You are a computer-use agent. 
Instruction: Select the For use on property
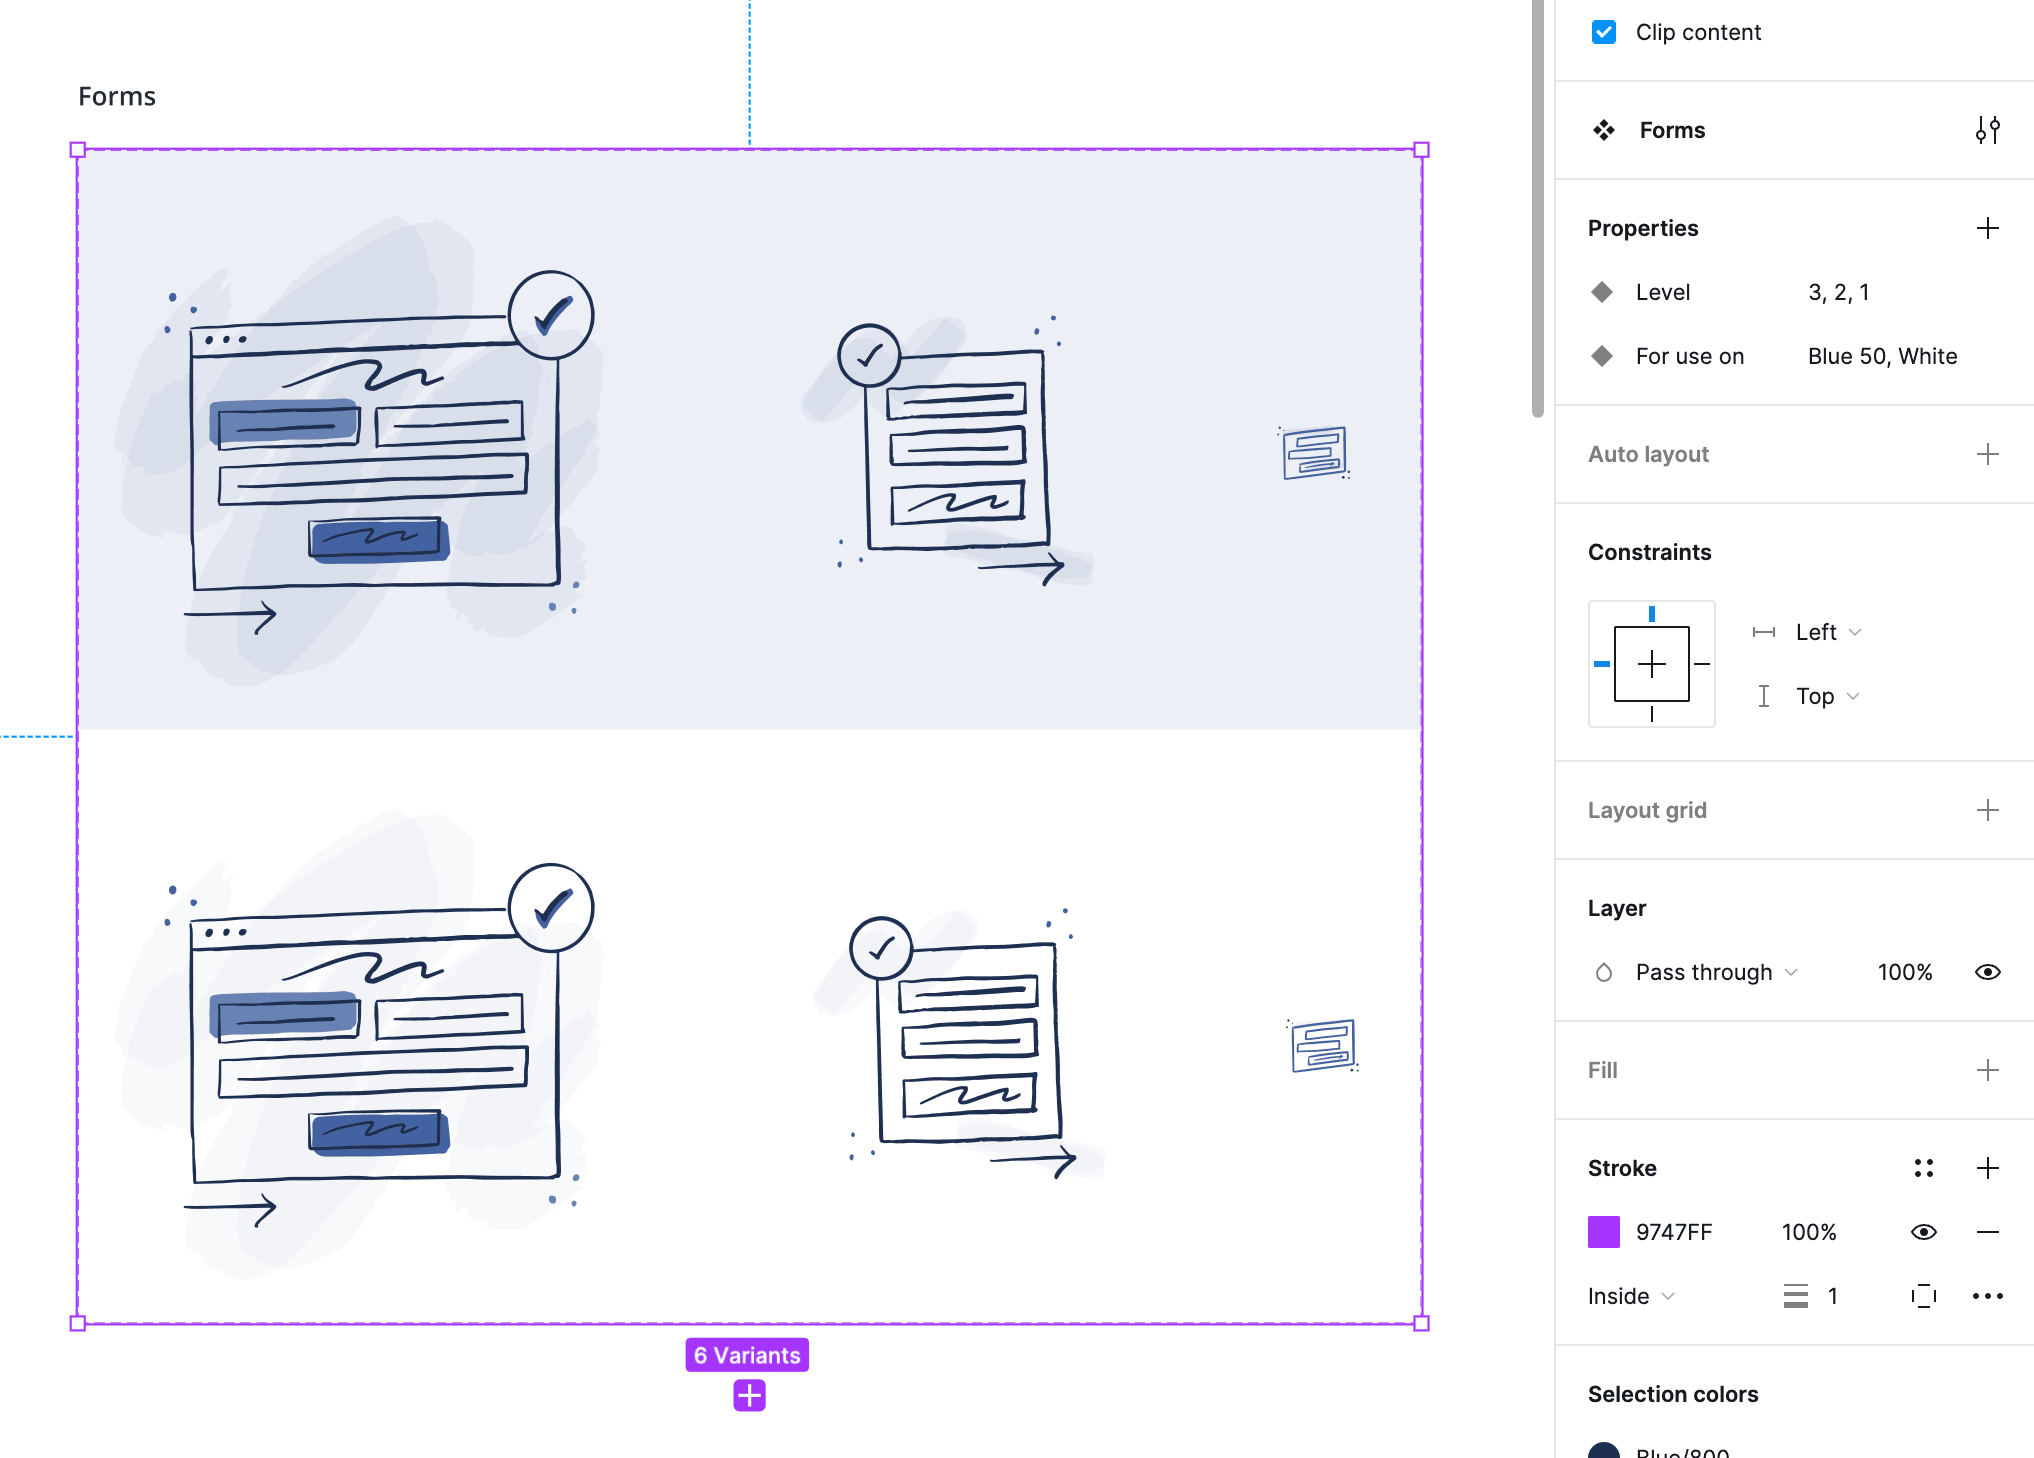click(1794, 356)
